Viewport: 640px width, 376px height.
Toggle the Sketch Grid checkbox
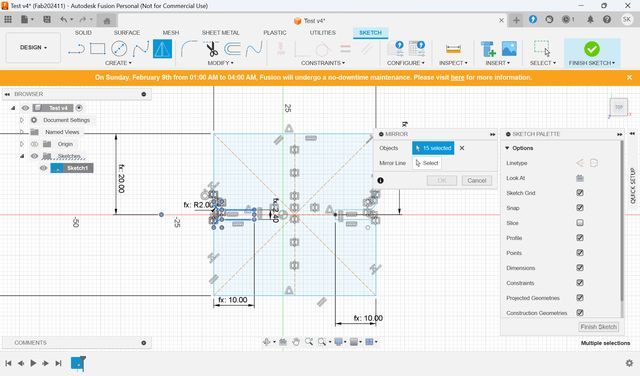[580, 193]
